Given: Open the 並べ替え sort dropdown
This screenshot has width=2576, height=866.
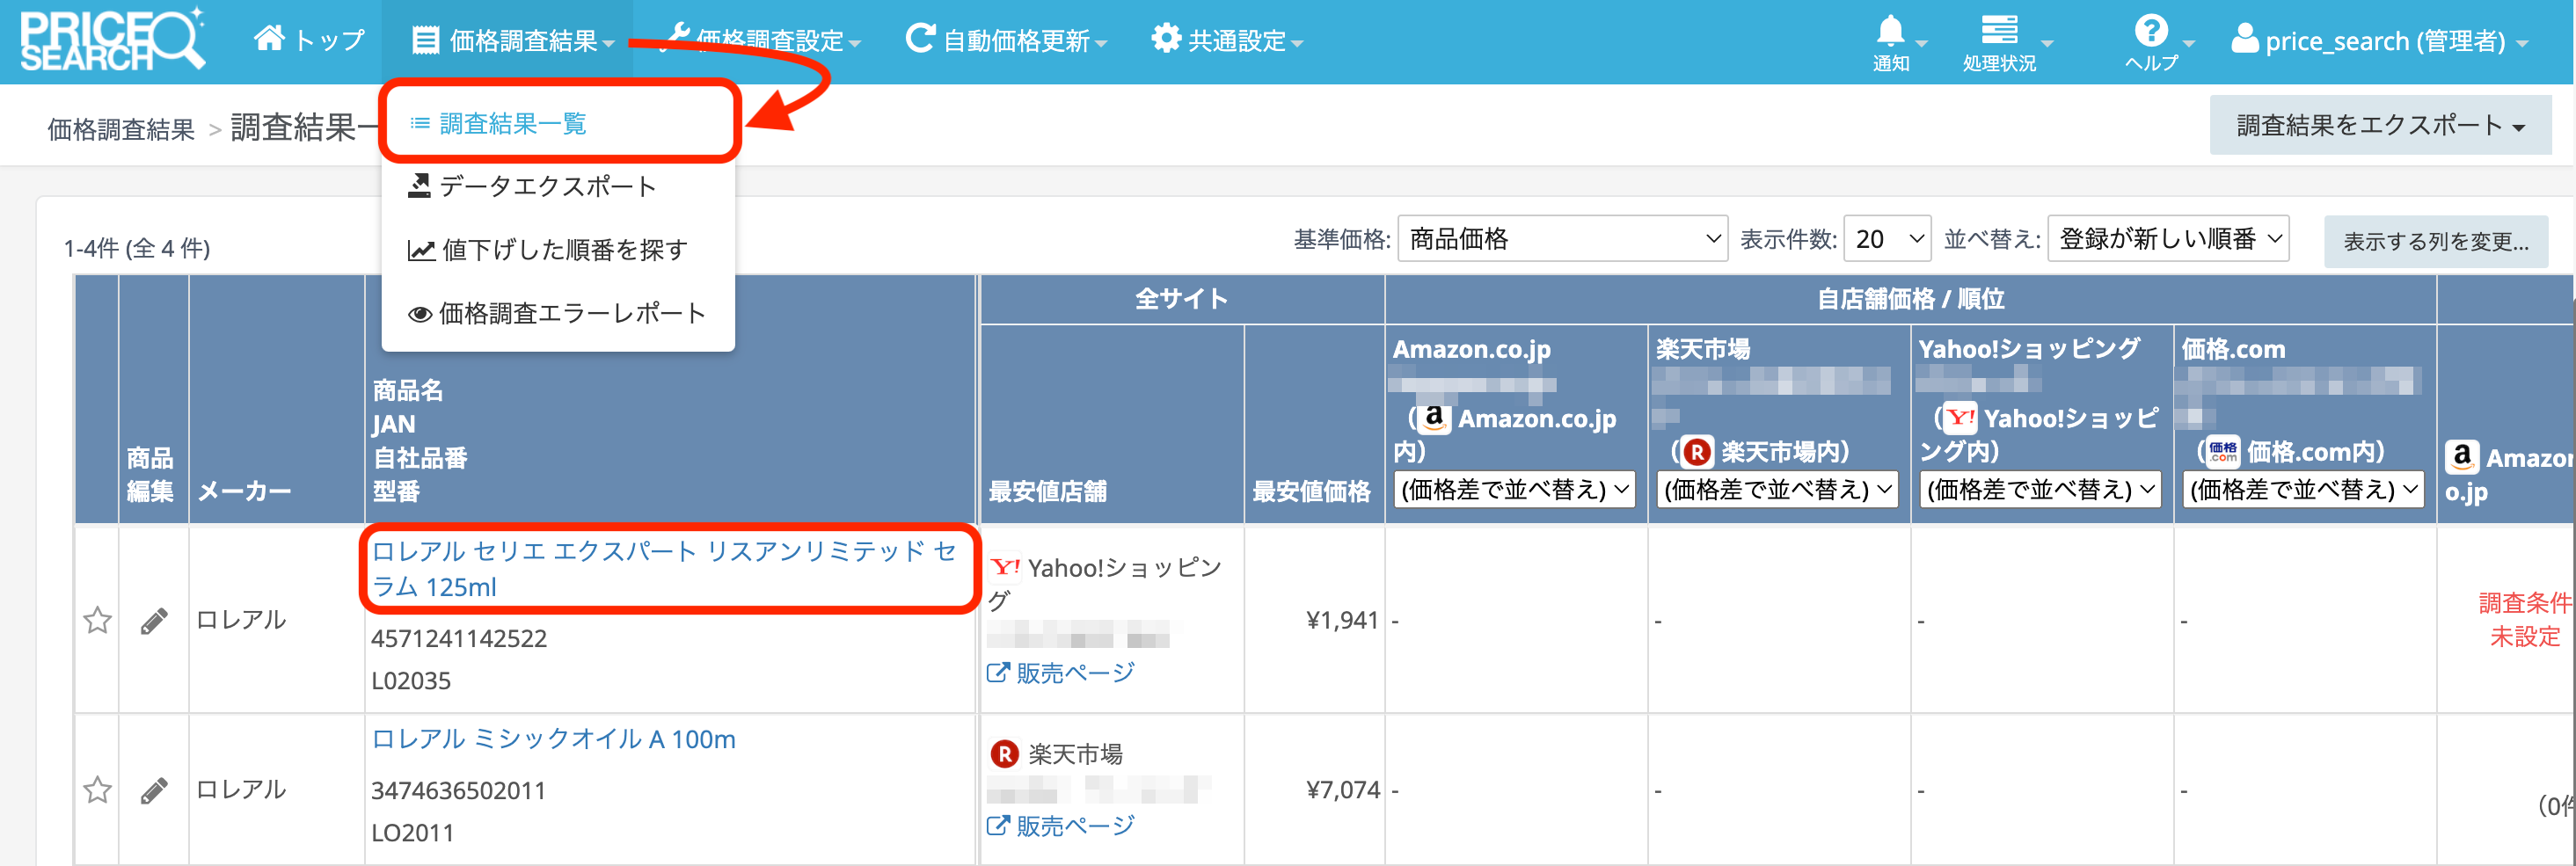Looking at the screenshot, I should (x=2167, y=239).
